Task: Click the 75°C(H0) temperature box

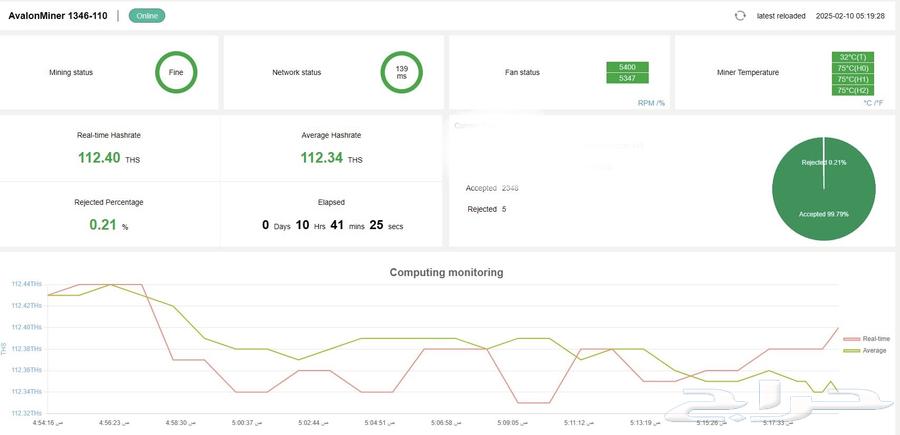Action: (x=852, y=68)
